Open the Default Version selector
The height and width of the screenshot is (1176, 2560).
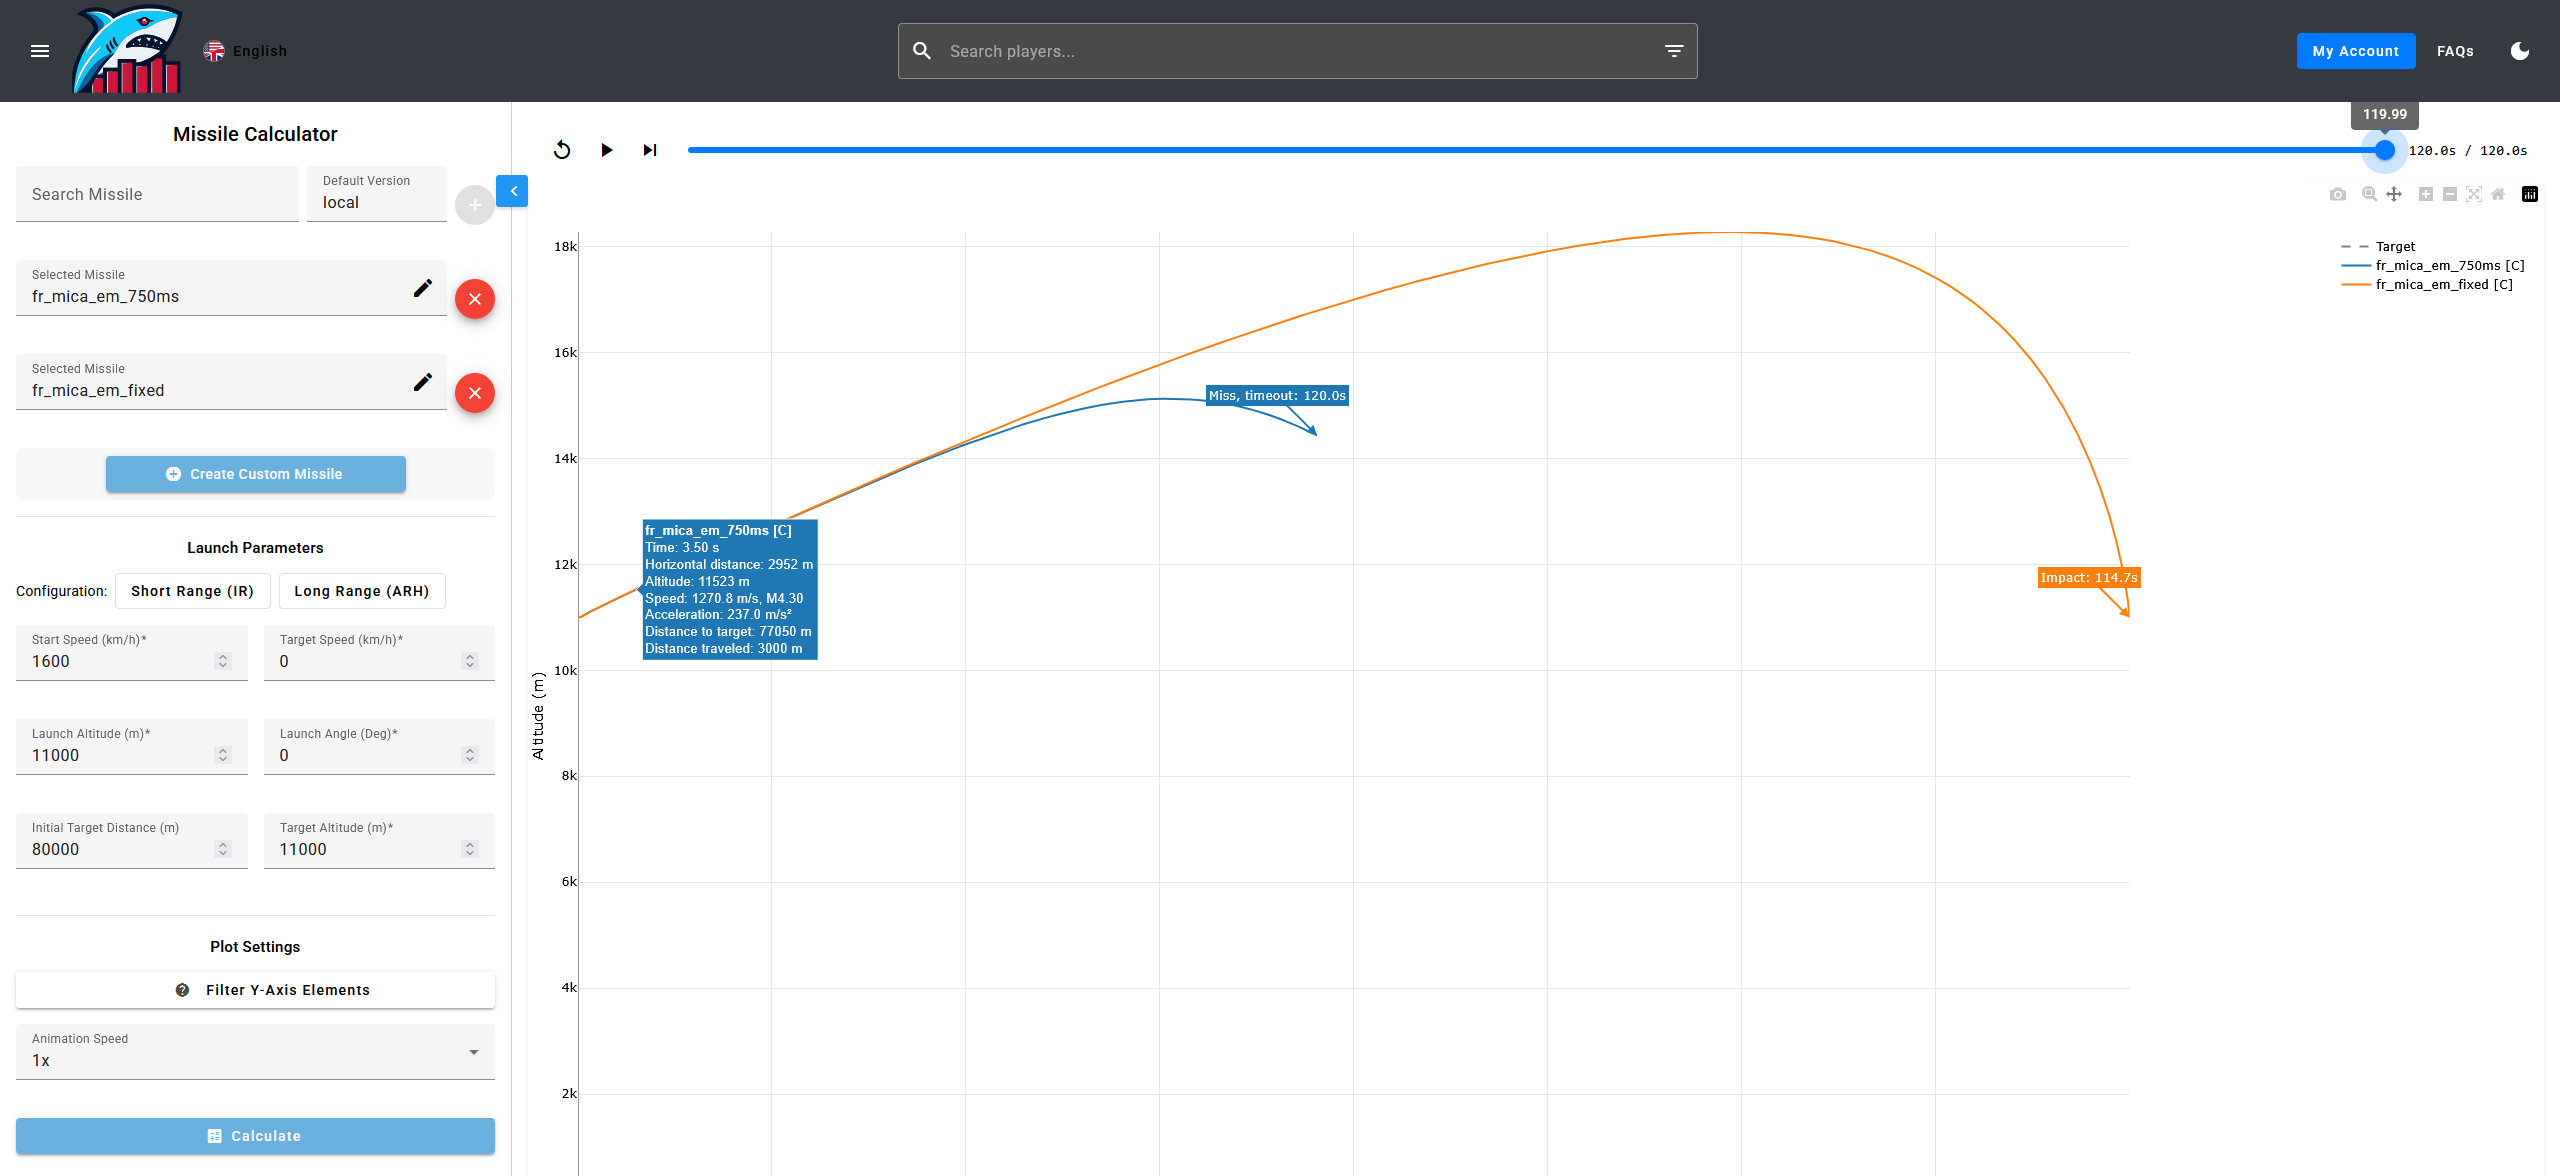click(x=377, y=194)
